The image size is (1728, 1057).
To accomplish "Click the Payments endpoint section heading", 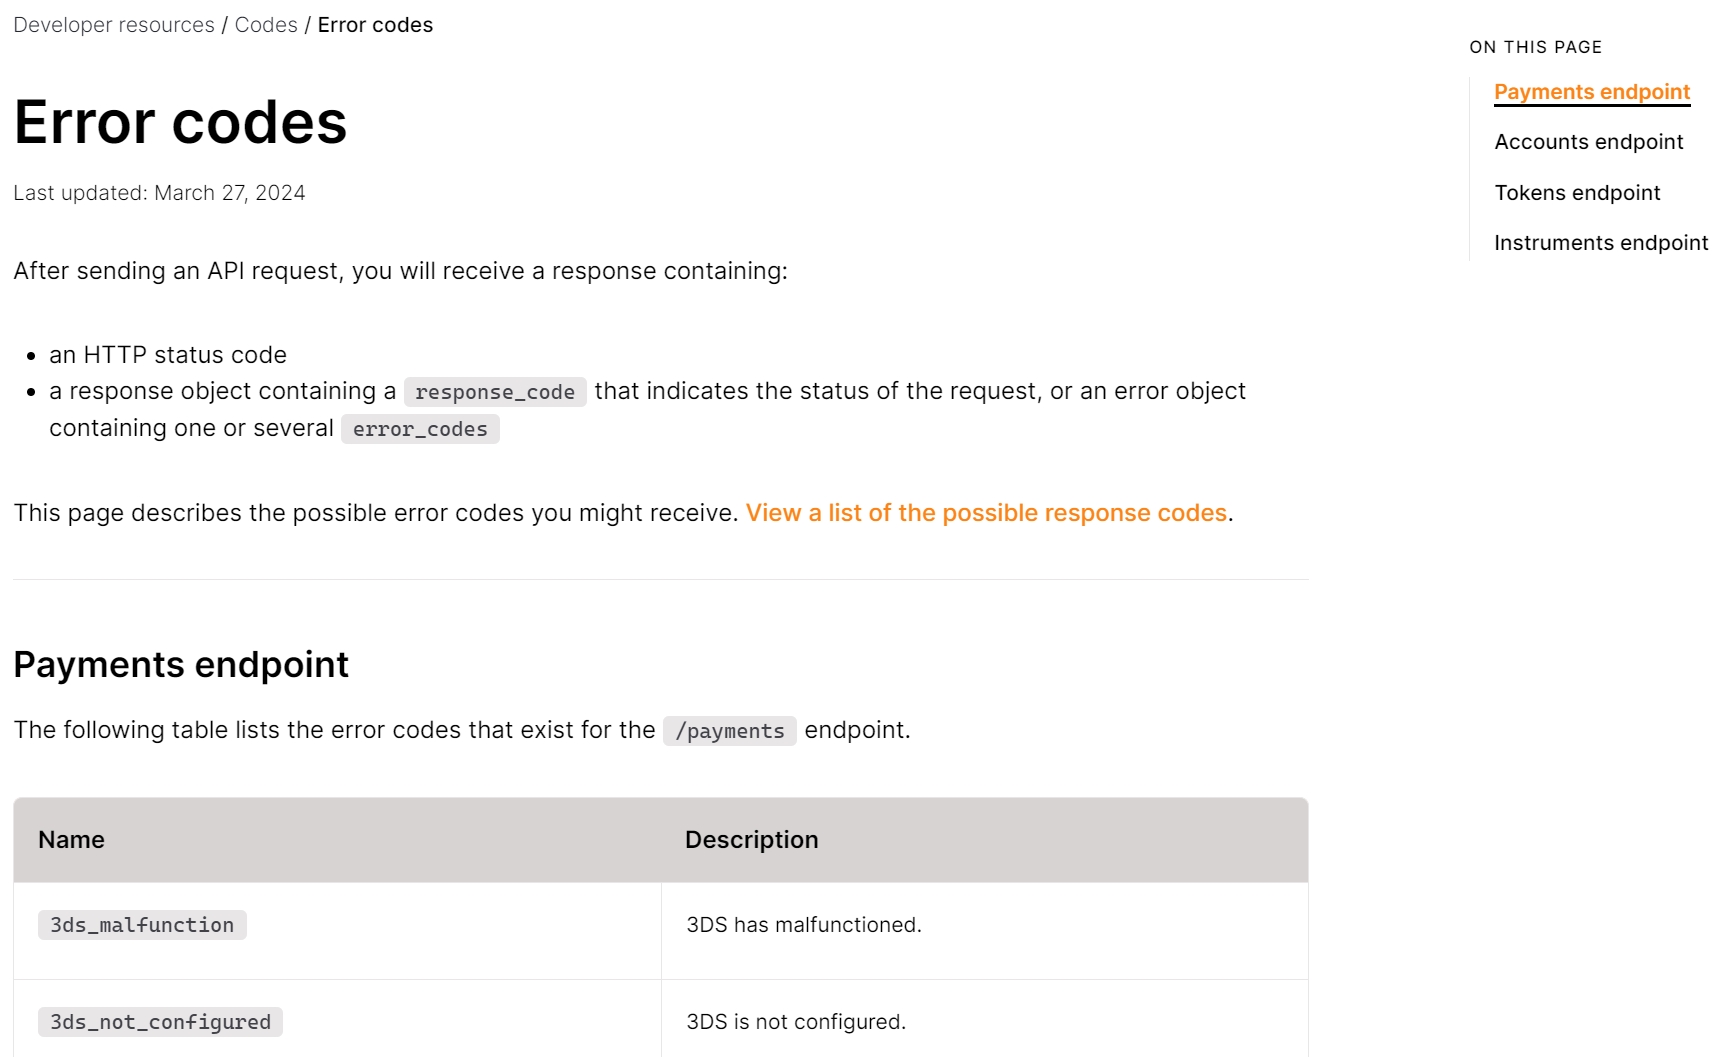I will pos(181,665).
